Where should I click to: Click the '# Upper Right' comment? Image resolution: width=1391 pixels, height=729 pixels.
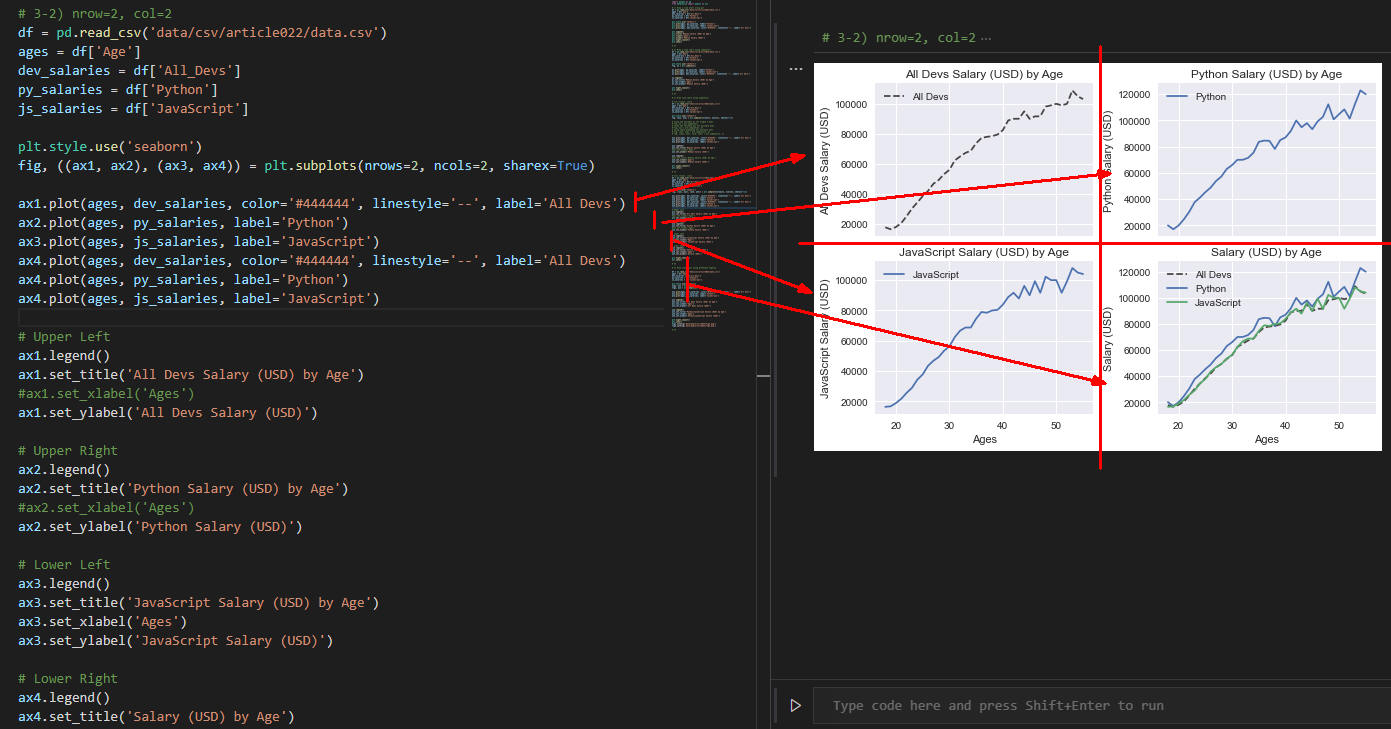coord(68,450)
